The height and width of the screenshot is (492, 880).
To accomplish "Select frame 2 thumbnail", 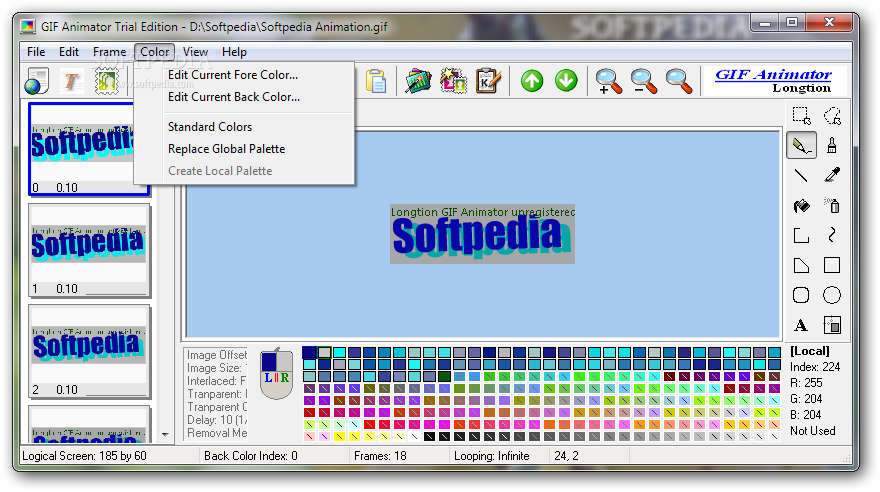I will [89, 352].
